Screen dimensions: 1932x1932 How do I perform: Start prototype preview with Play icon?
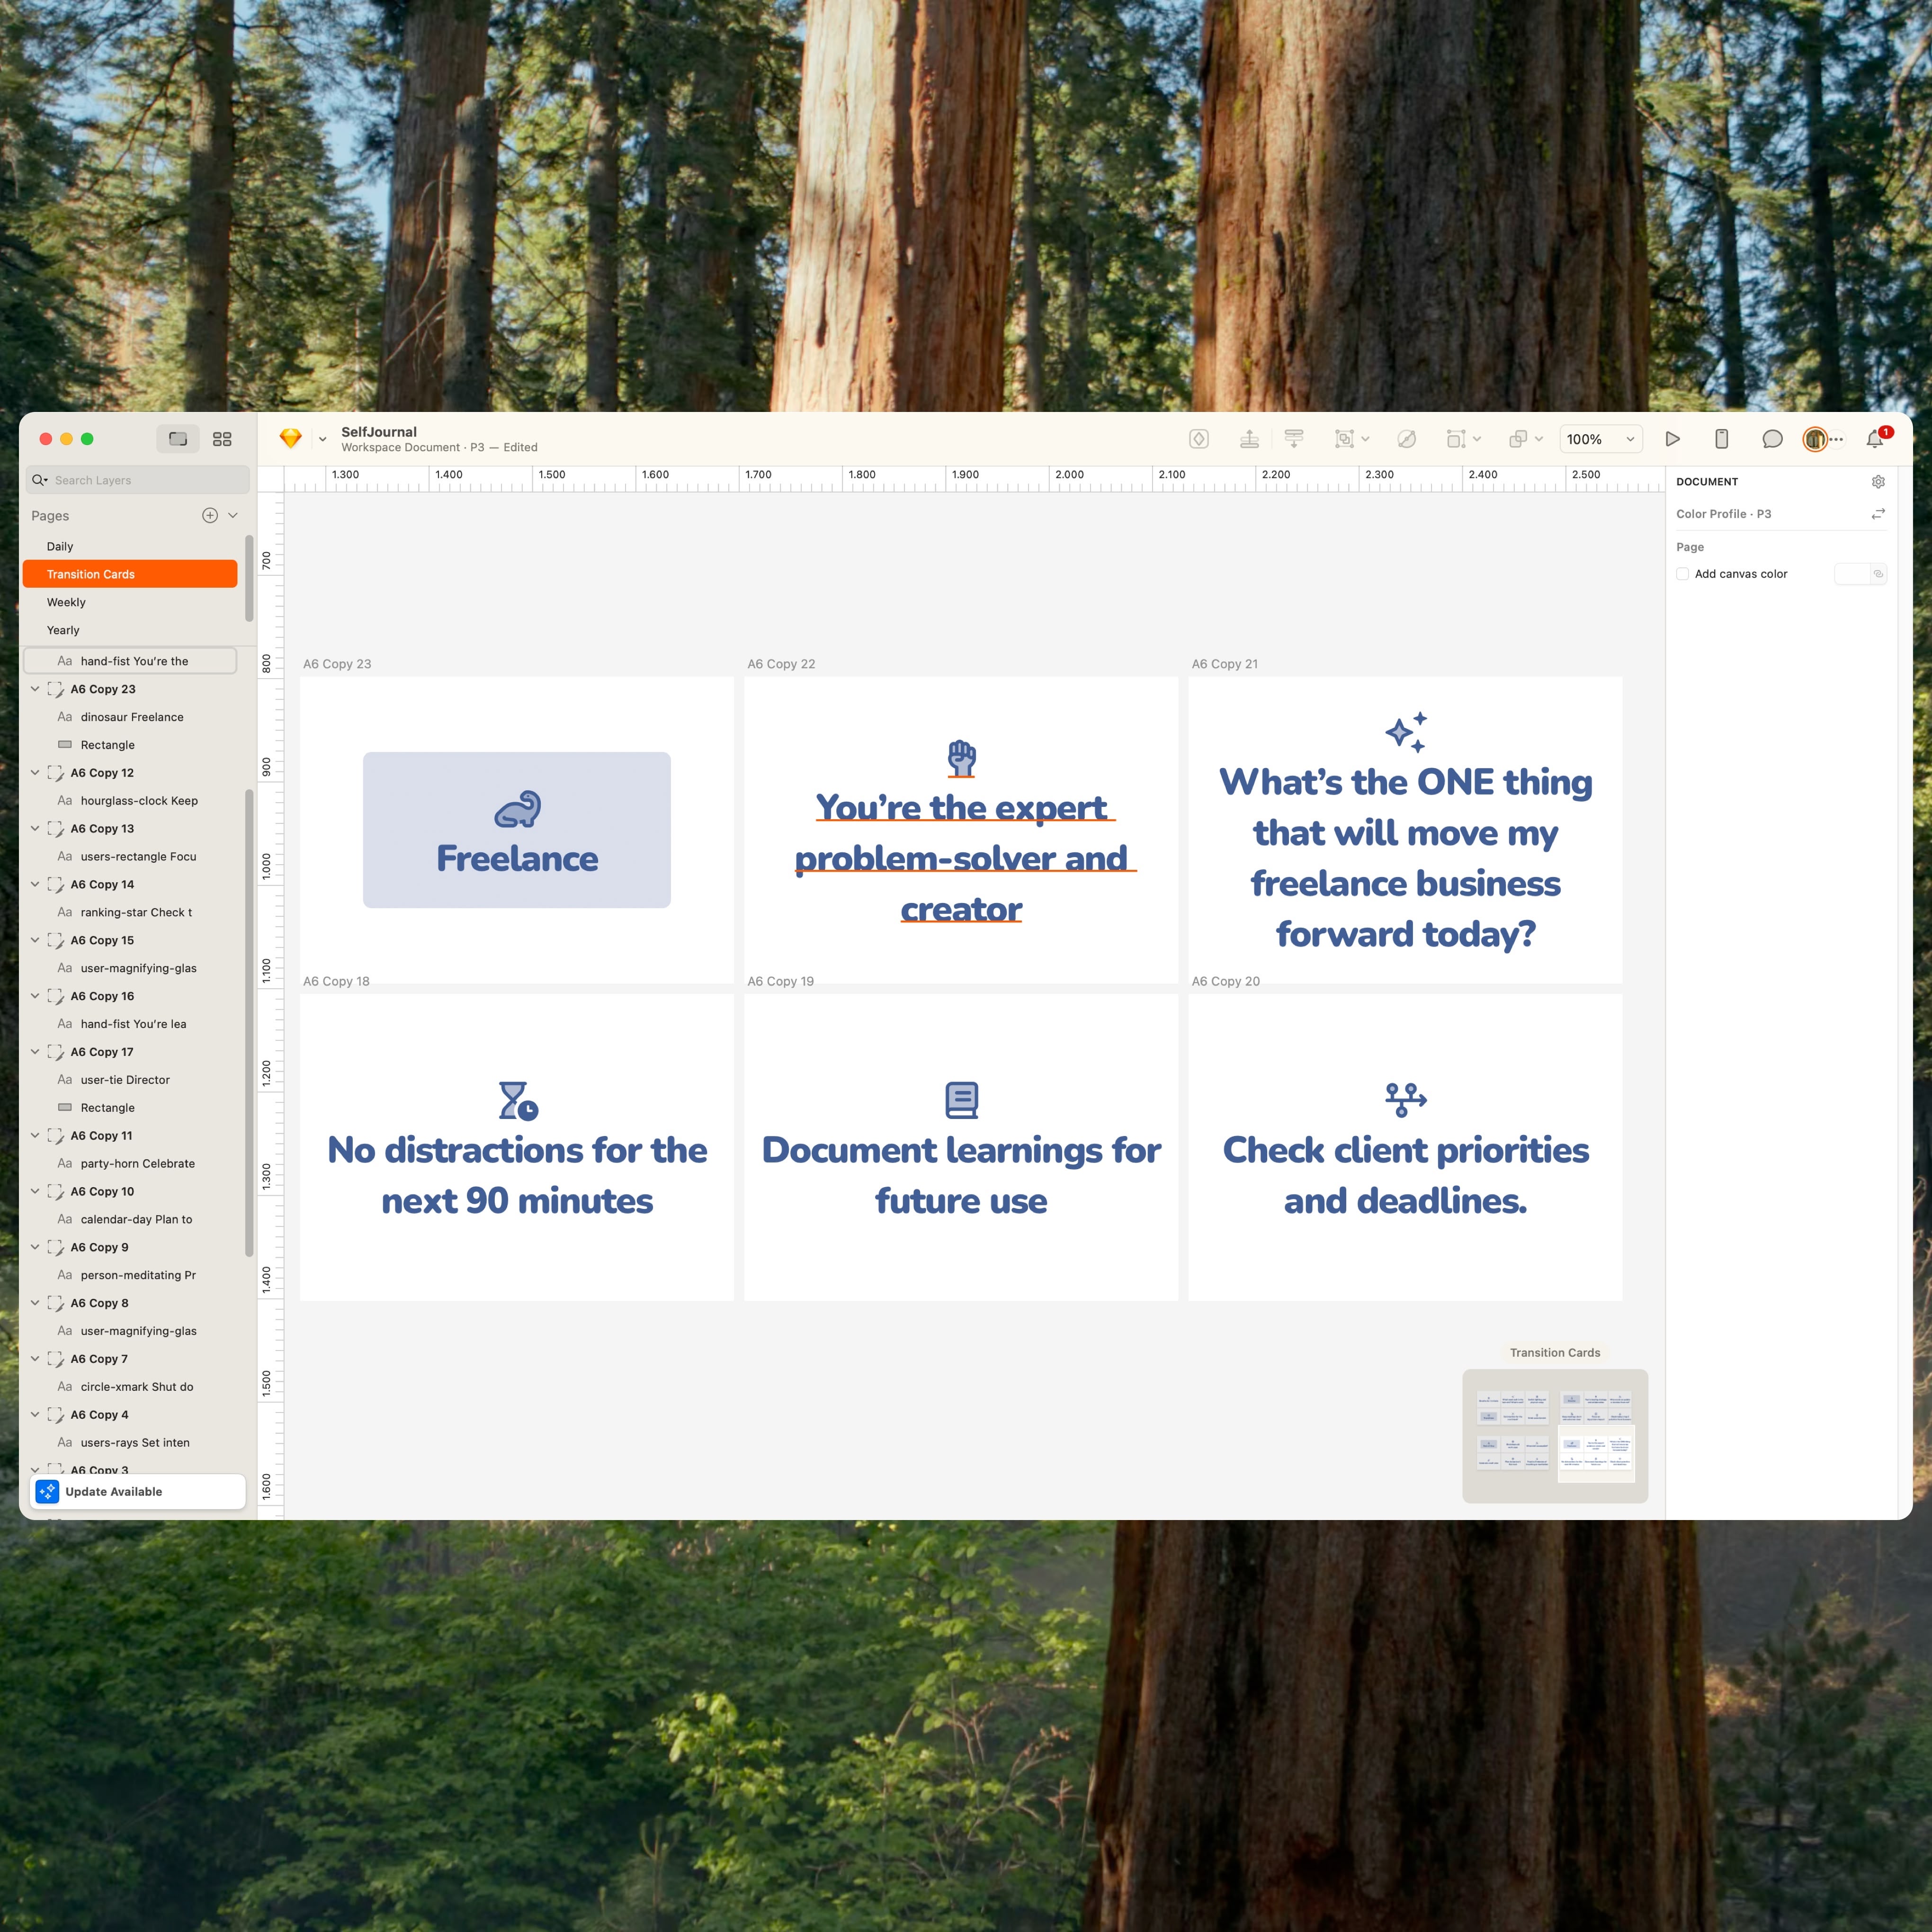click(1672, 439)
